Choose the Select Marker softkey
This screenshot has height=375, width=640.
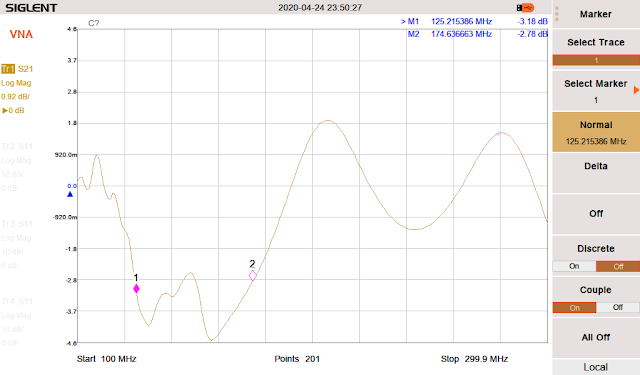pos(596,91)
